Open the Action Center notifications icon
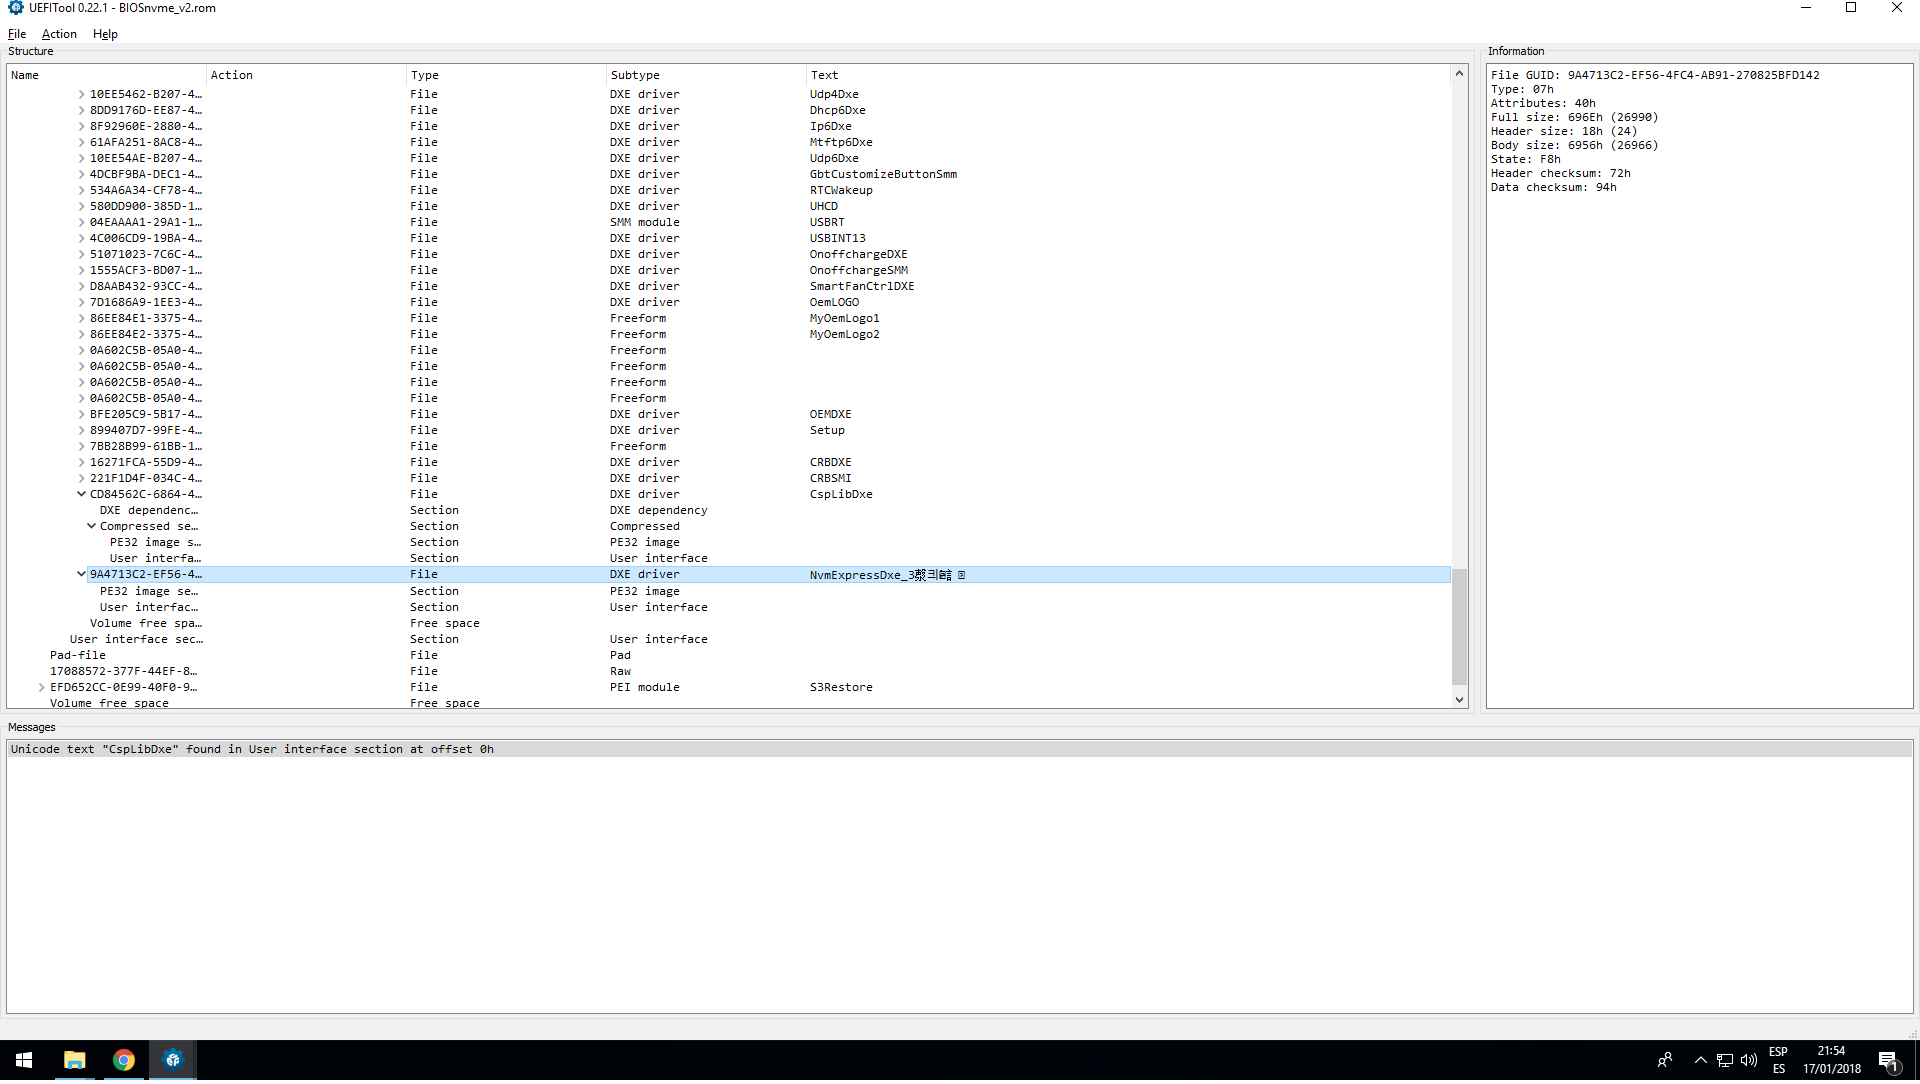 (x=1888, y=1062)
